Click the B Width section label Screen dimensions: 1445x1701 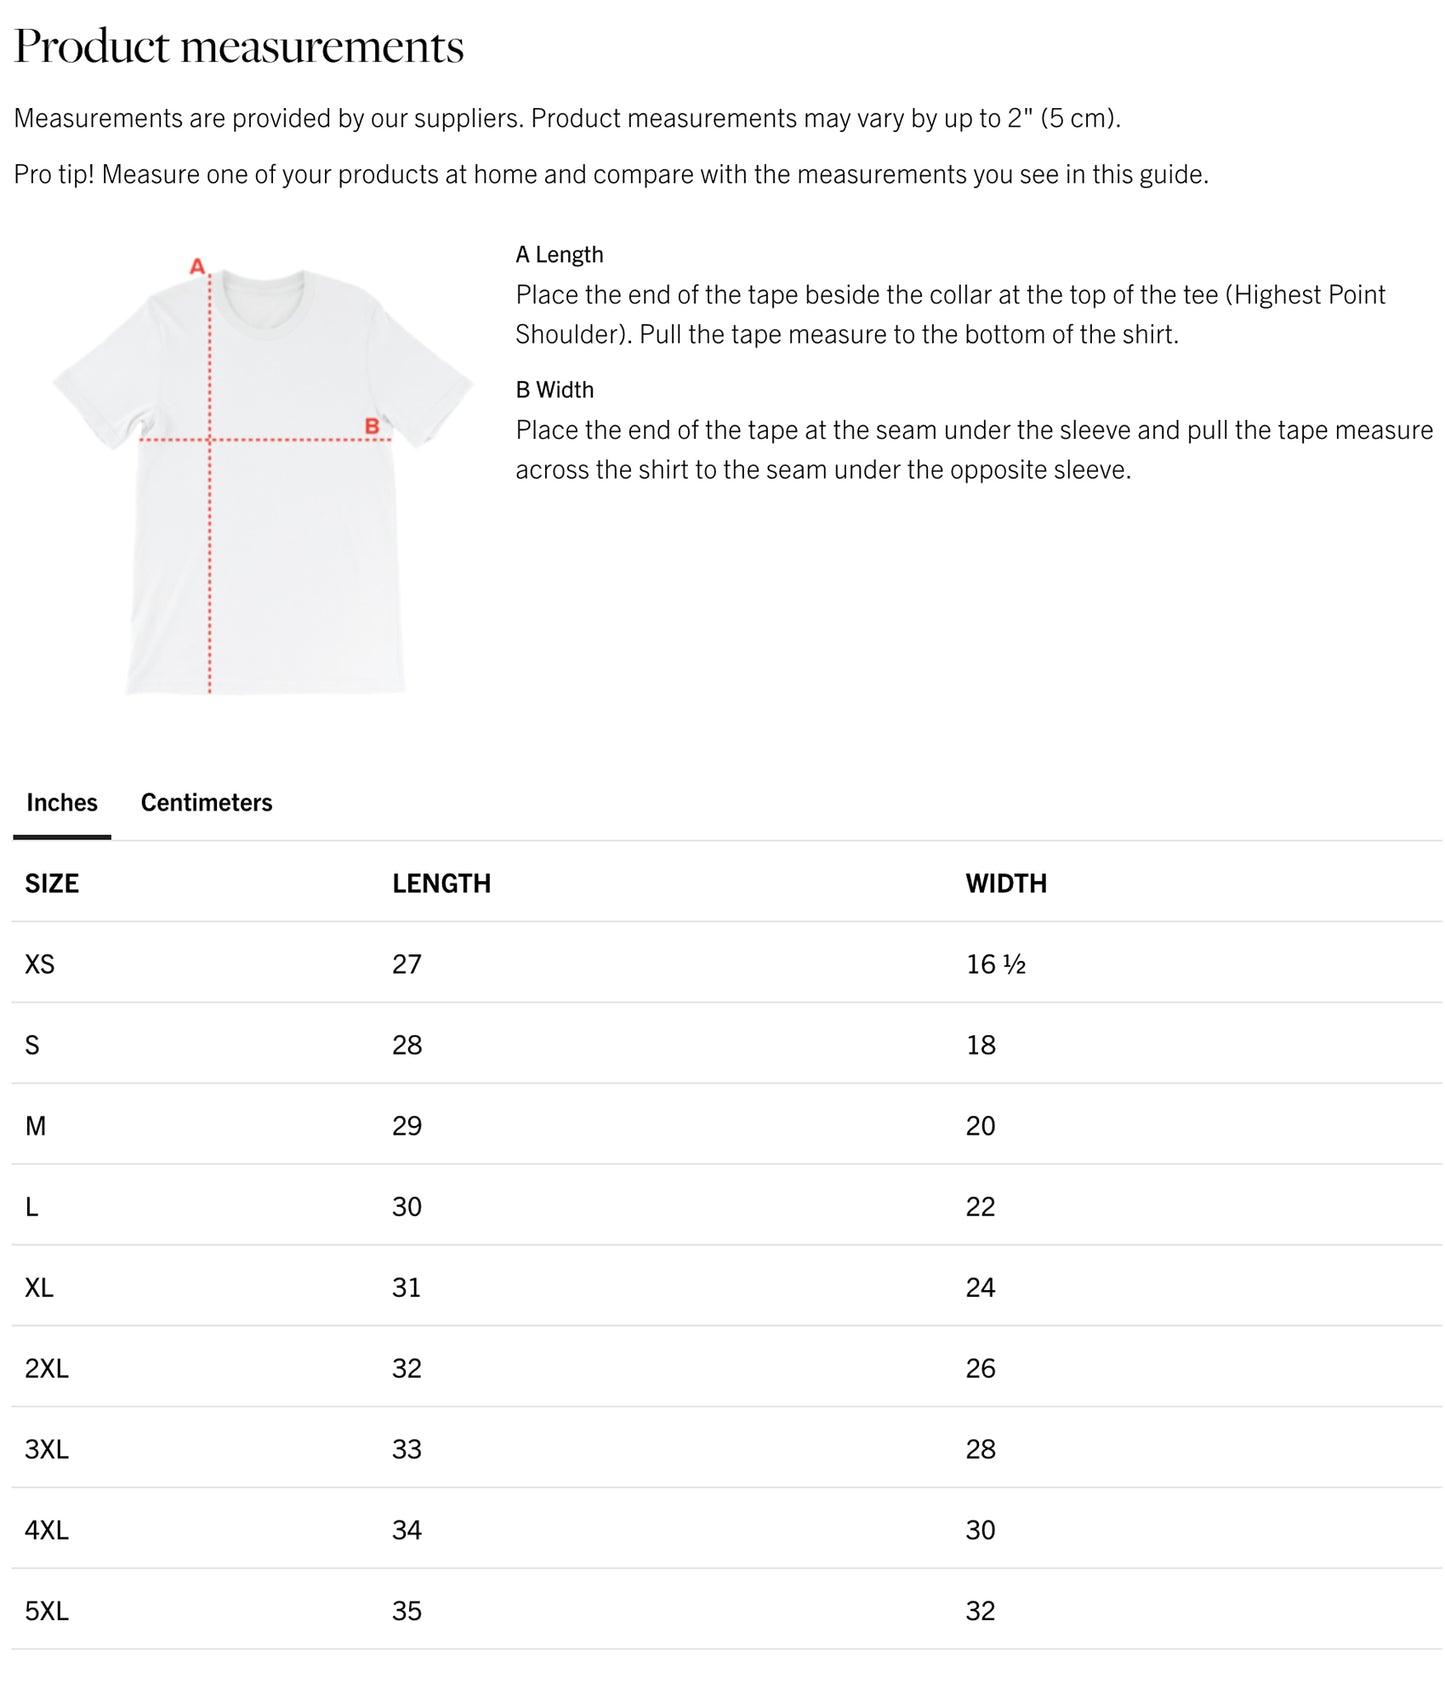coord(554,389)
